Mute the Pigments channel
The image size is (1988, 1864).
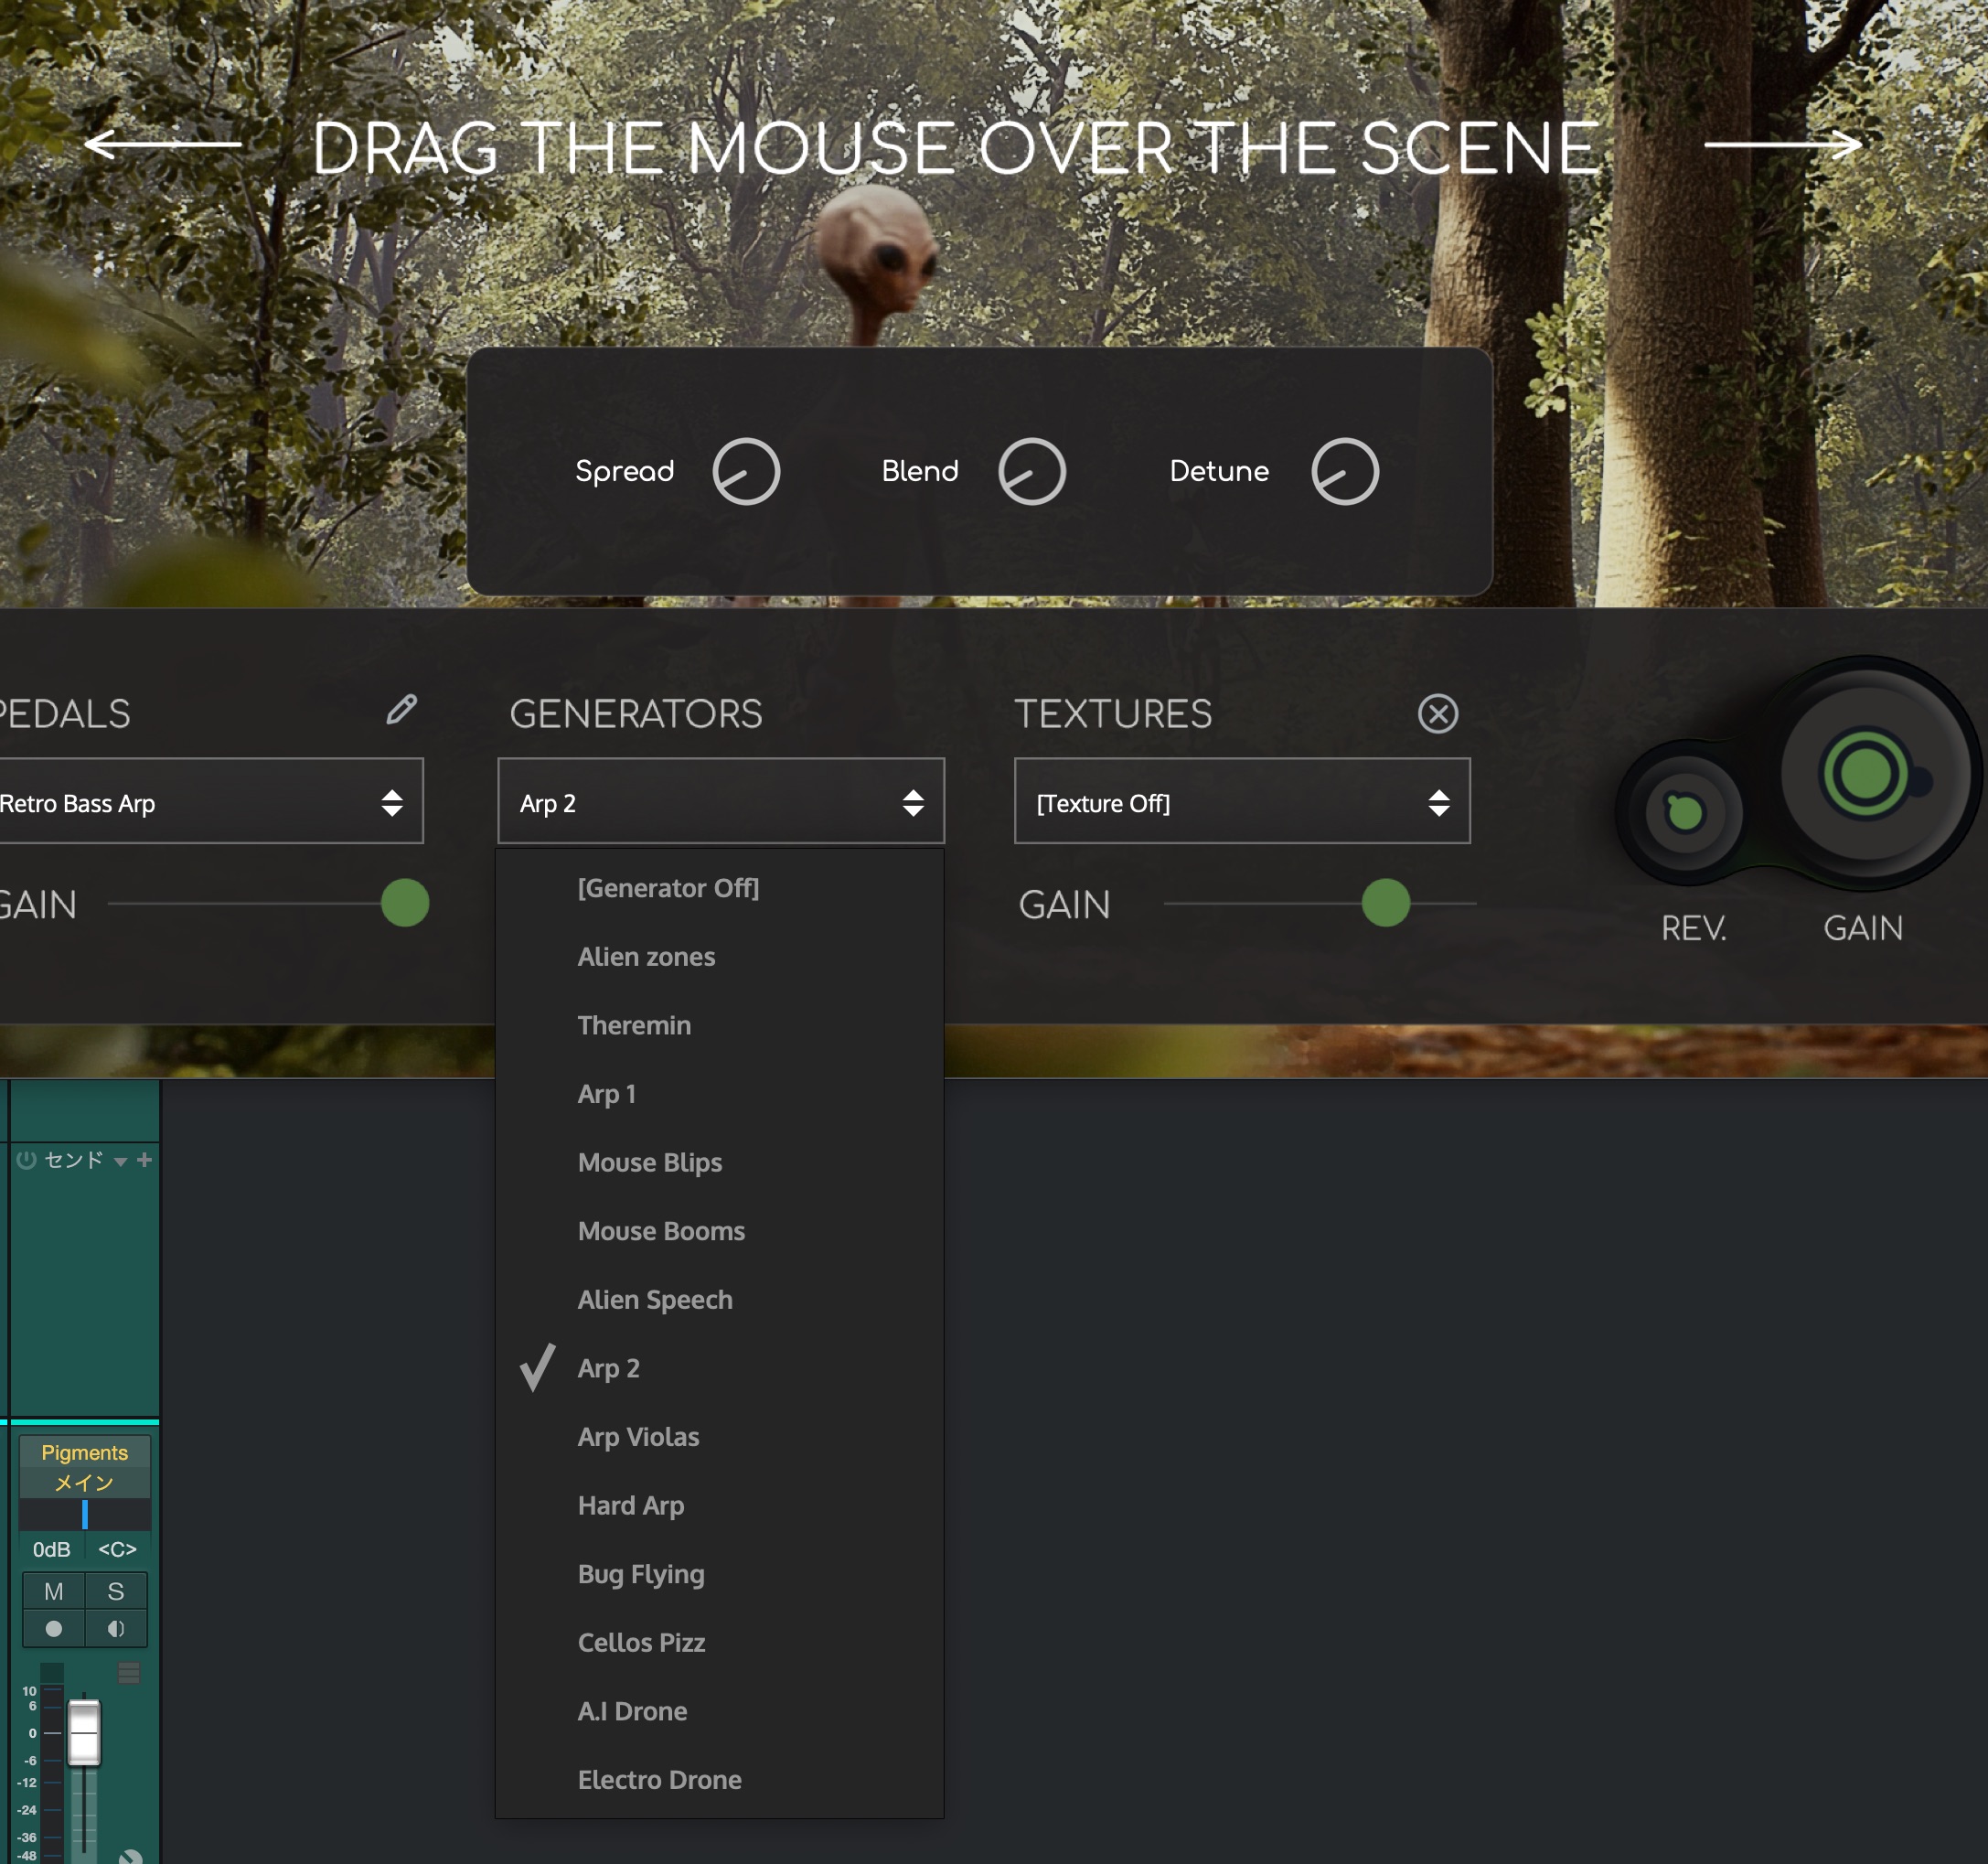[54, 1591]
